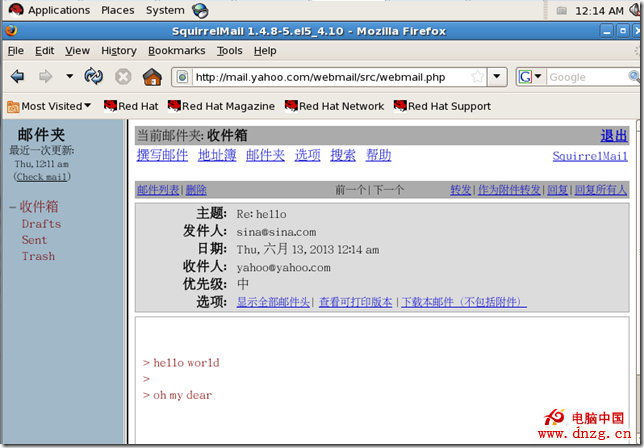
Task: Open the Sent folder
Action: coord(34,240)
